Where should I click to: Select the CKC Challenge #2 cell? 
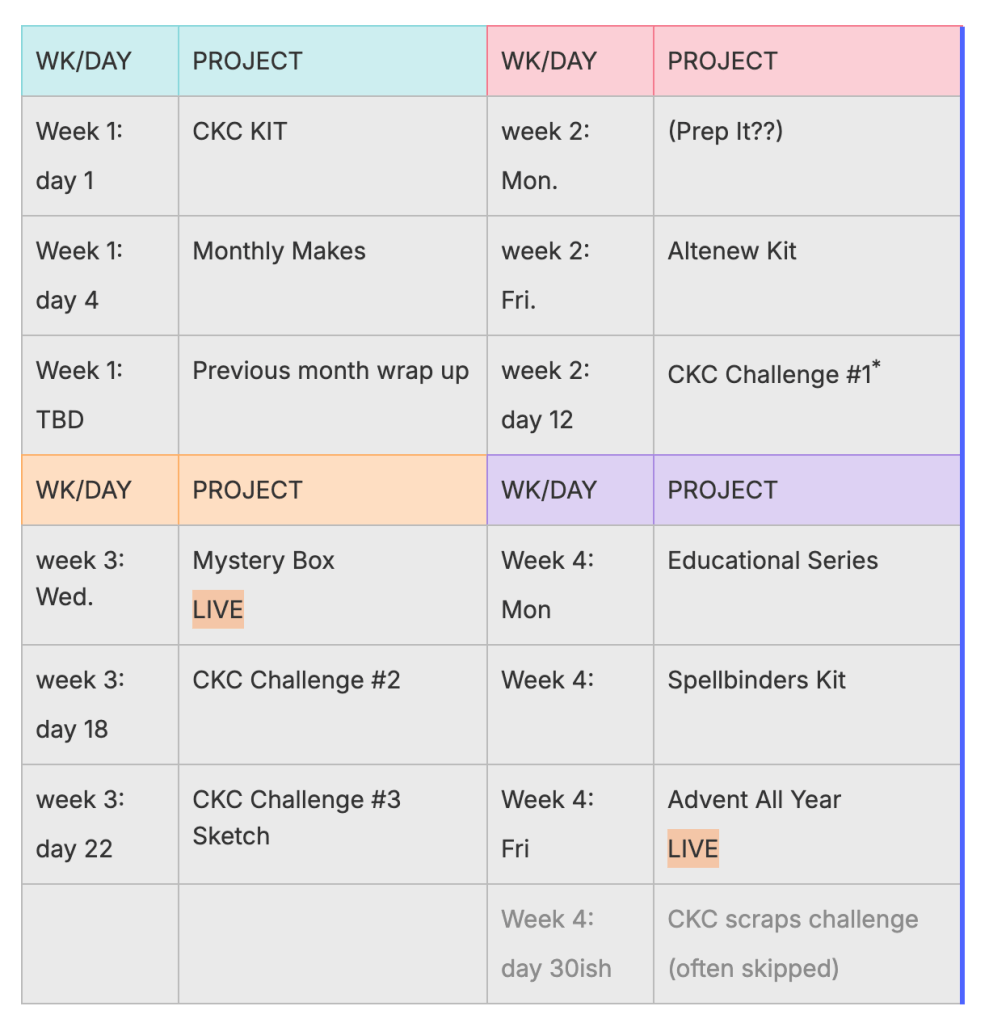click(296, 681)
